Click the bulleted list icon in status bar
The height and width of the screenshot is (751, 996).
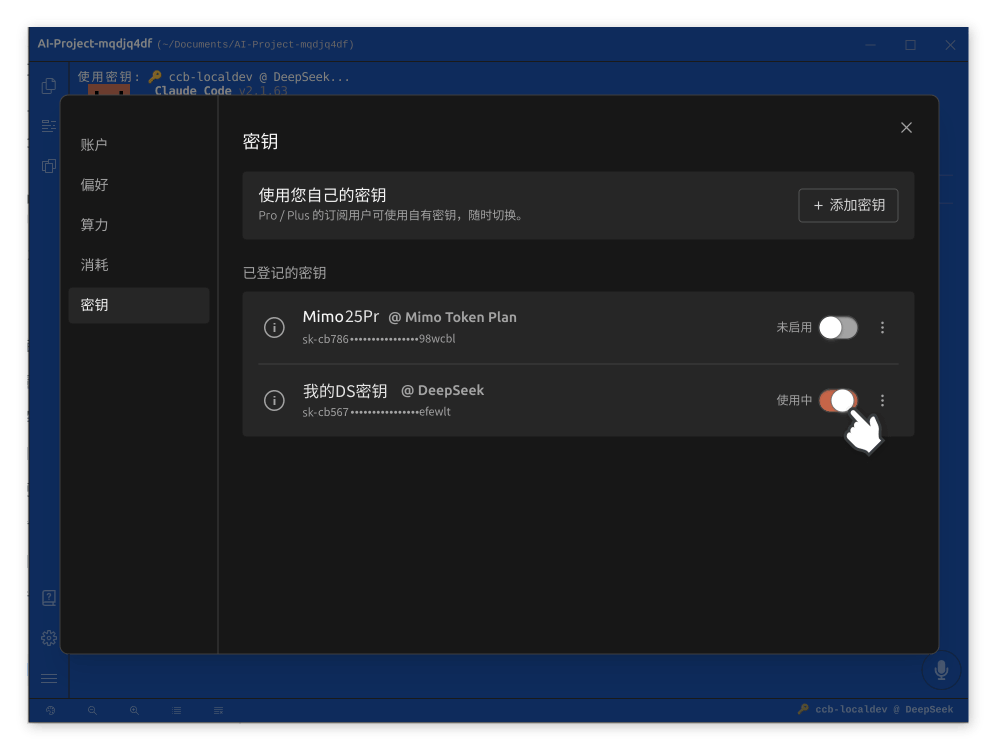point(177,710)
